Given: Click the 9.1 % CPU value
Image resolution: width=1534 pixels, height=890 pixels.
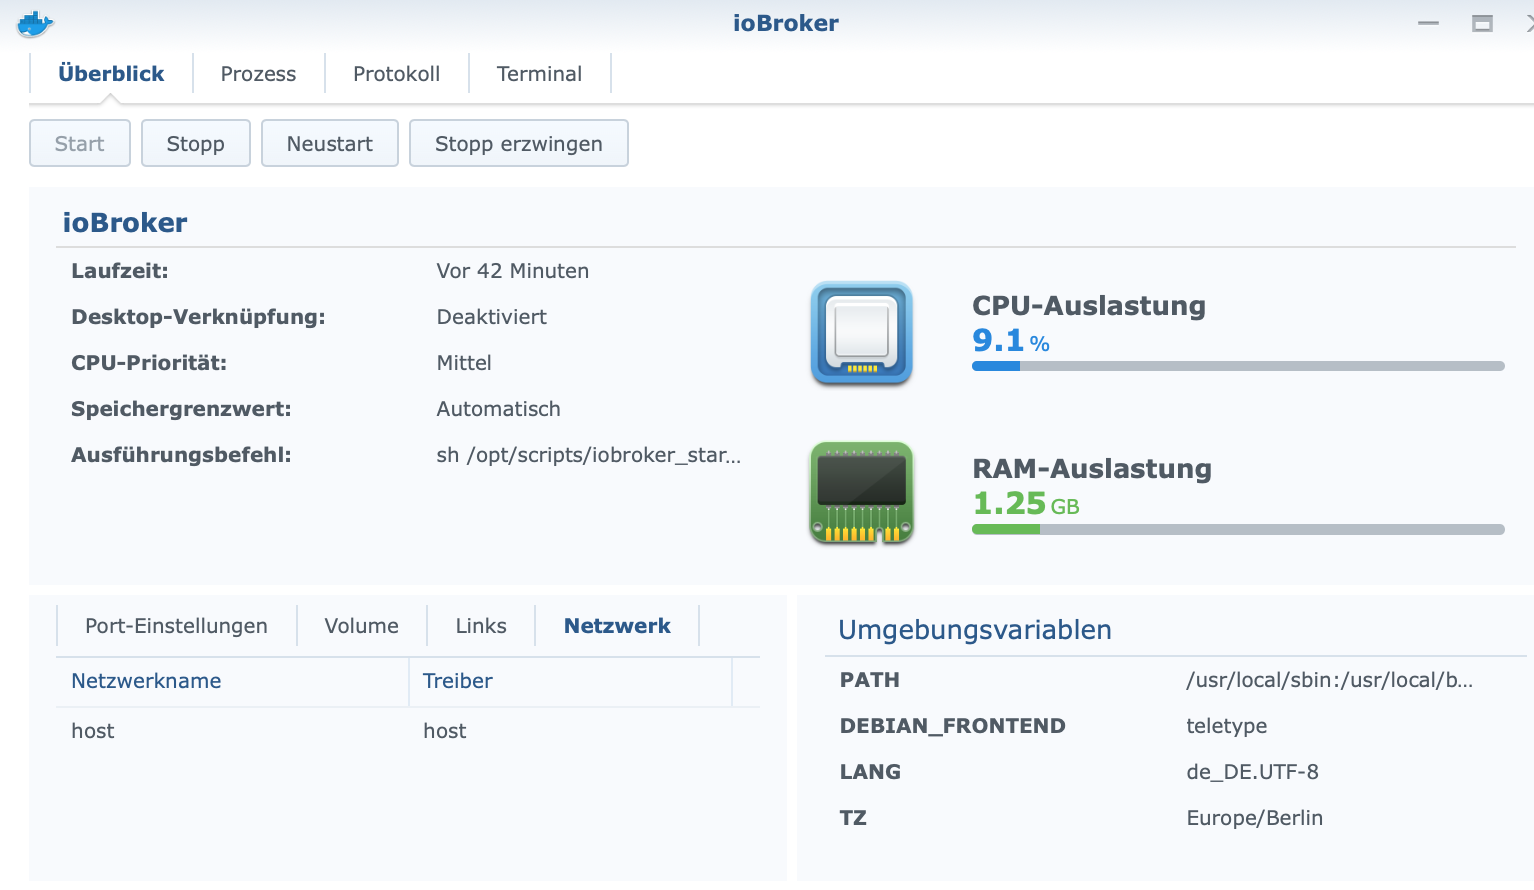Looking at the screenshot, I should coord(1011,341).
